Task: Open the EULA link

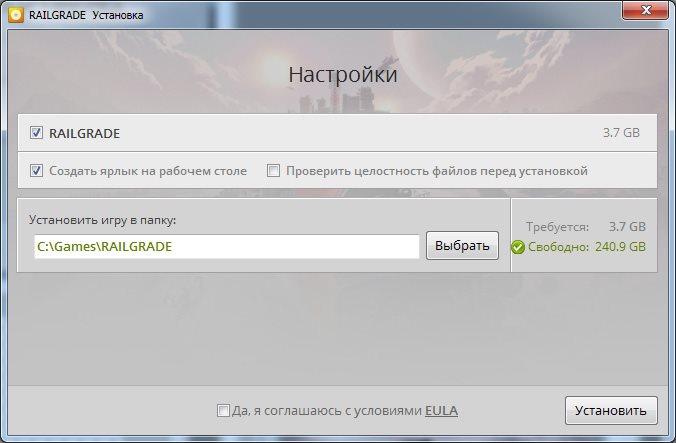Action: tap(441, 411)
